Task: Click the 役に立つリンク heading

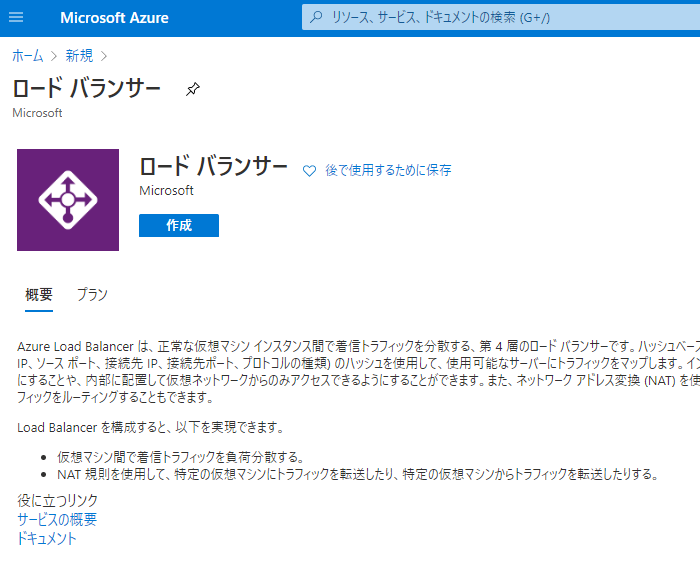Action: pos(58,500)
